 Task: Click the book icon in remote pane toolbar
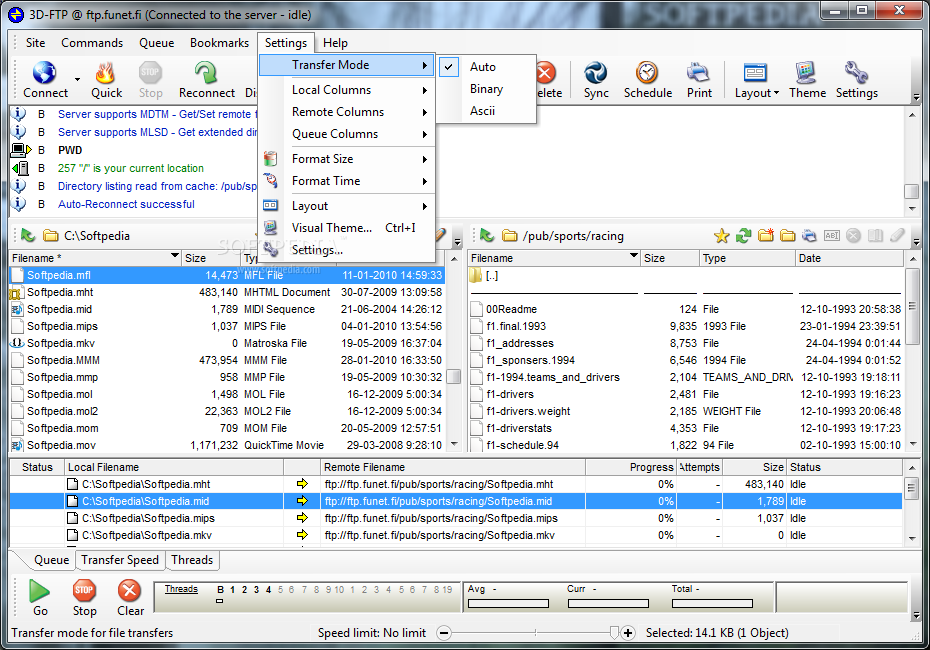pos(875,235)
